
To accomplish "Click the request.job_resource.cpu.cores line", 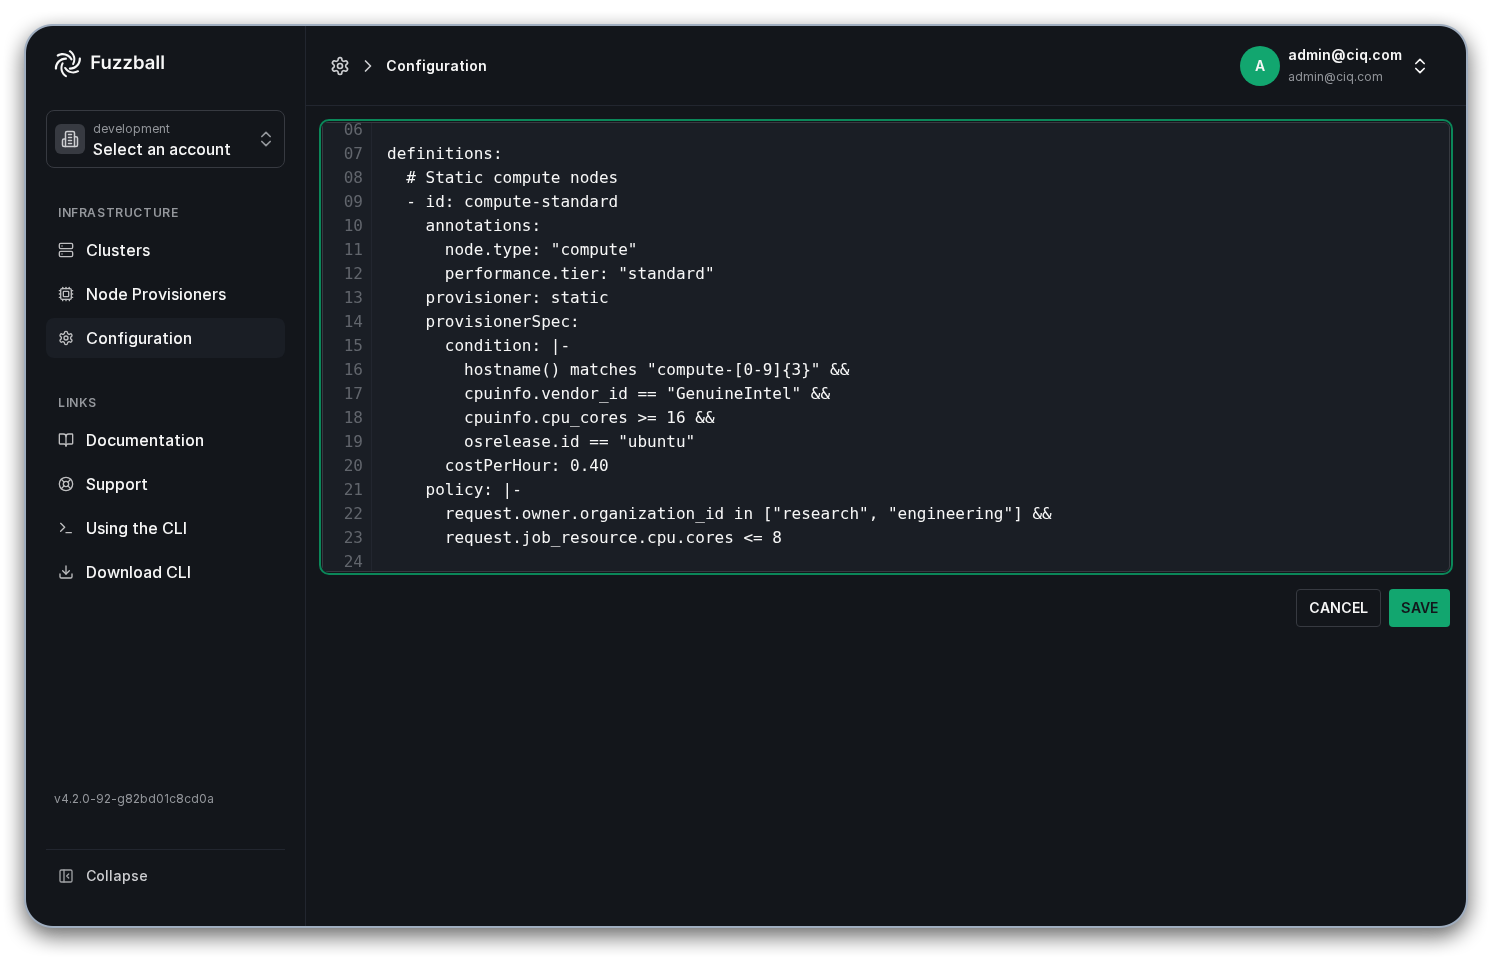I will click(613, 537).
